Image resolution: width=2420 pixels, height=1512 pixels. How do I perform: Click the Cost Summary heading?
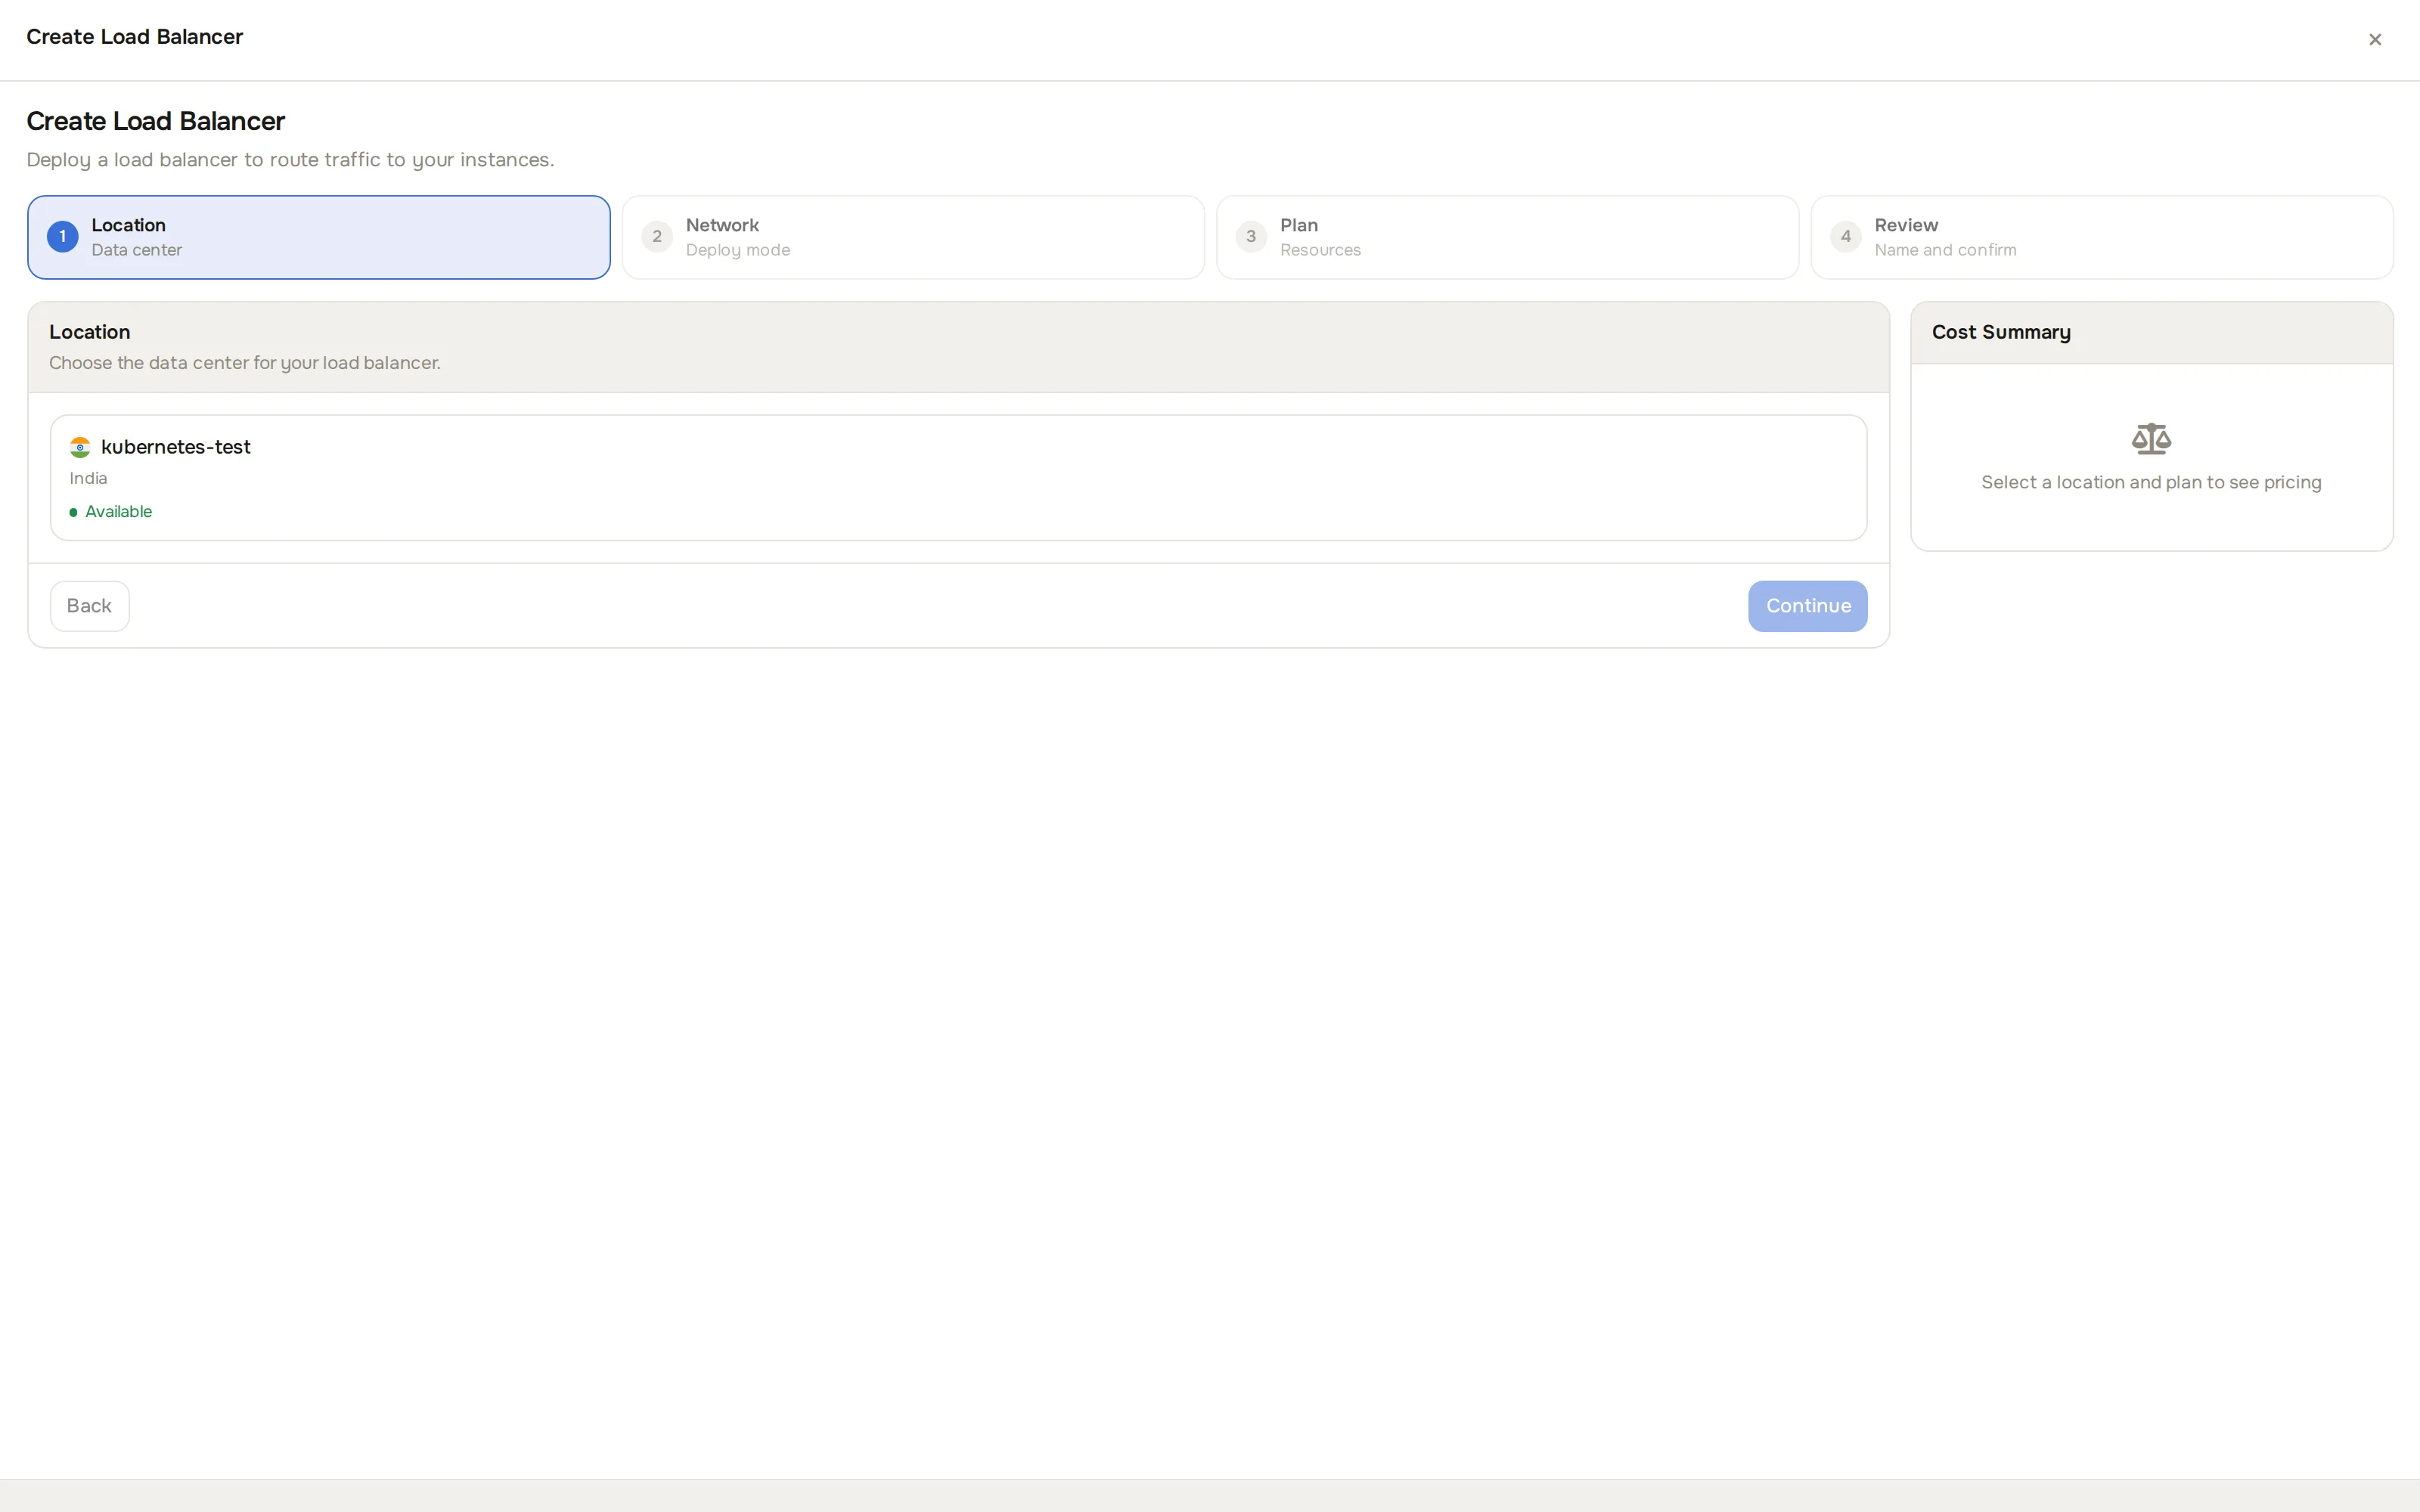click(x=2001, y=332)
